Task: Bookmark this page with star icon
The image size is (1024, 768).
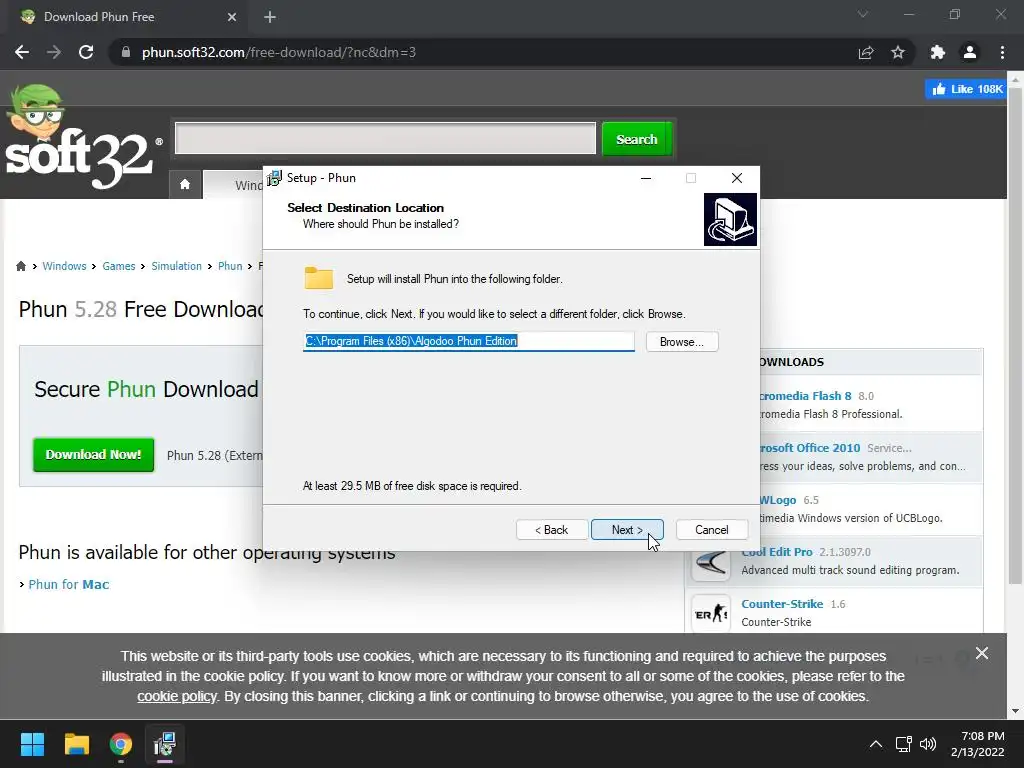Action: click(x=898, y=52)
